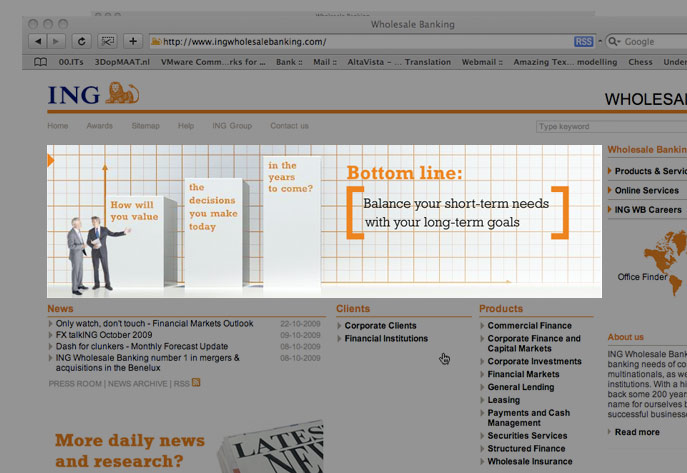
Task: Open Commercial Finance product link
Action: coord(529,326)
